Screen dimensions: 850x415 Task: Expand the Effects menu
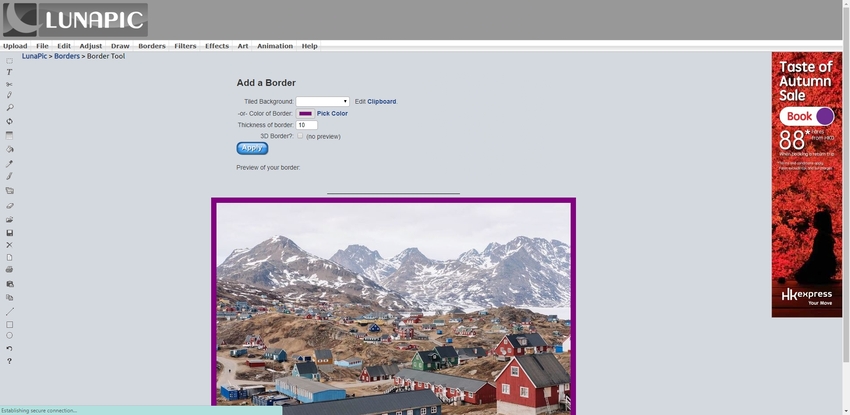point(217,46)
